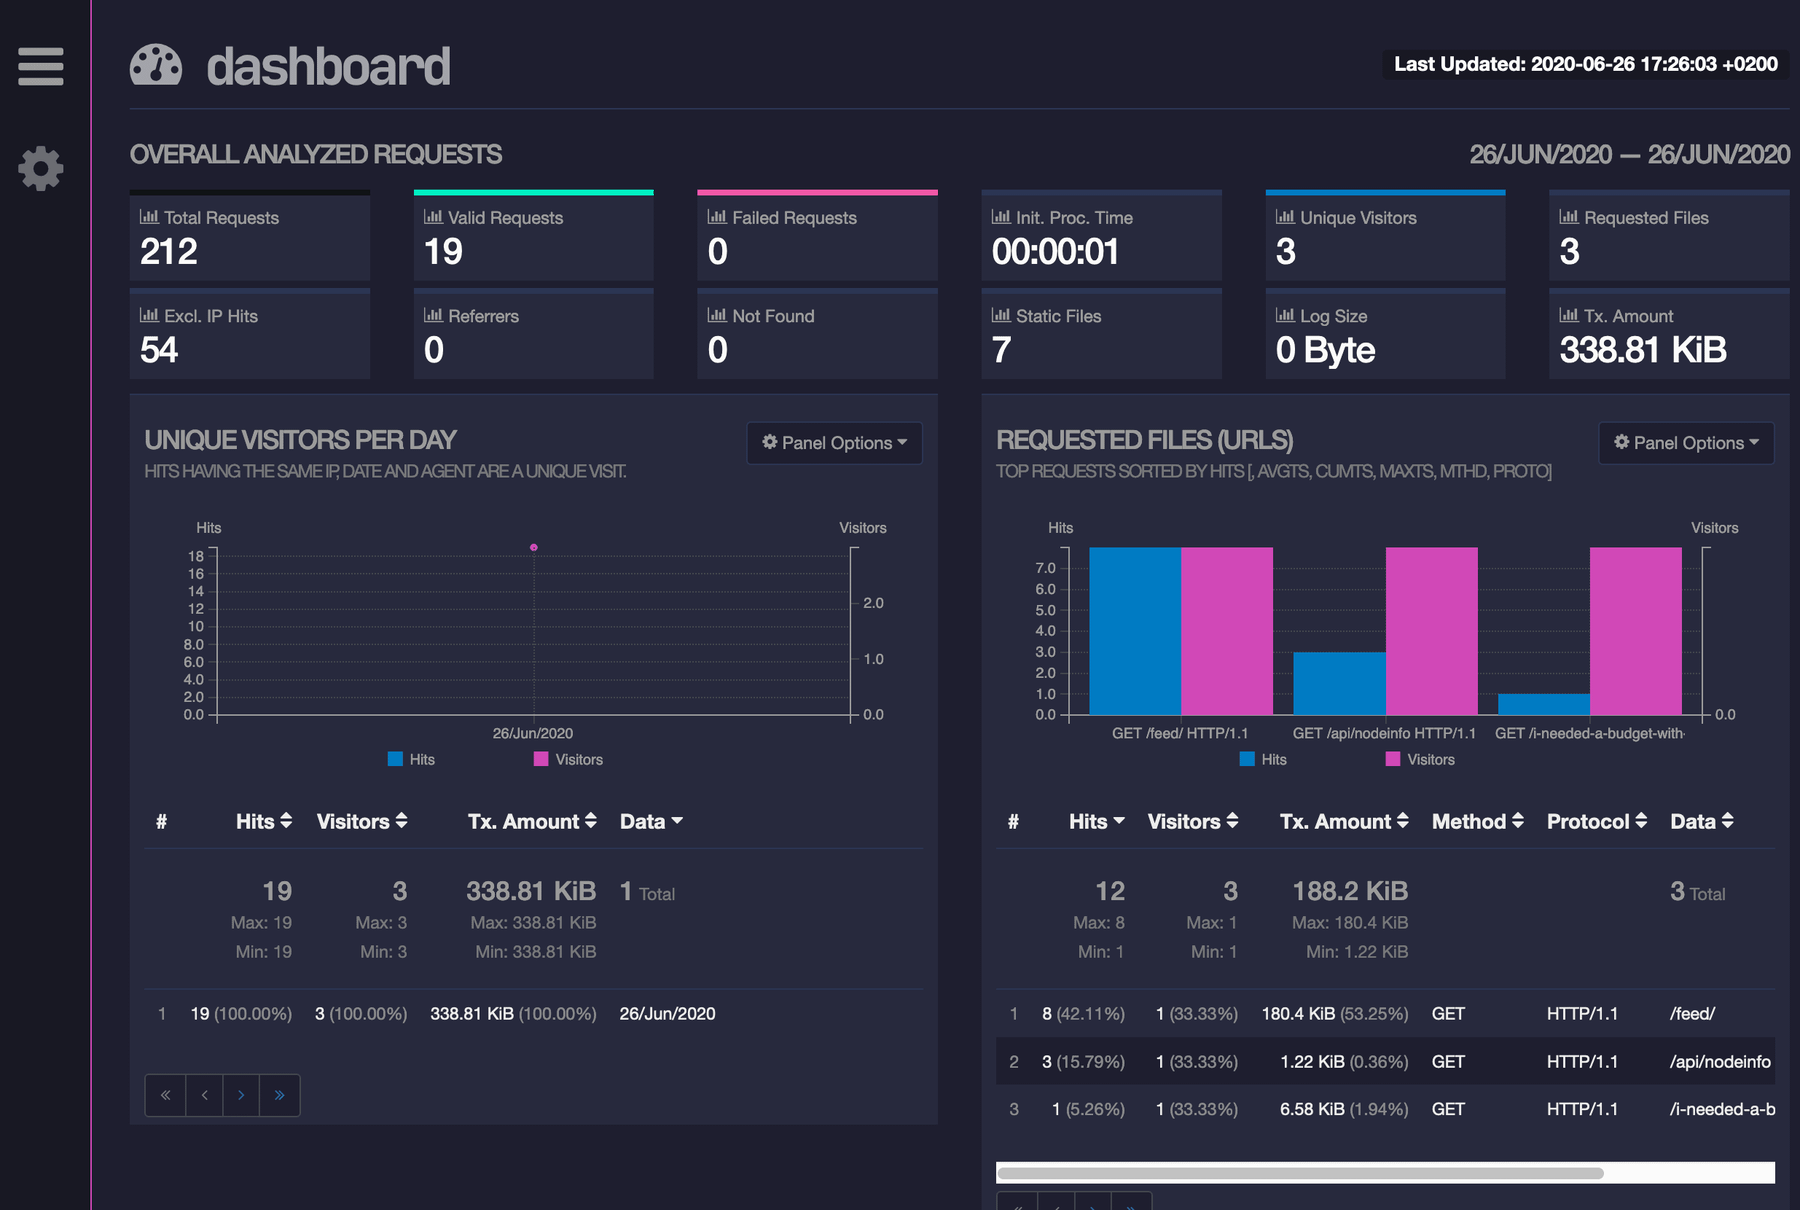Sort visitors table by Tx. Amount
The width and height of the screenshot is (1800, 1210).
pyautogui.click(x=532, y=821)
